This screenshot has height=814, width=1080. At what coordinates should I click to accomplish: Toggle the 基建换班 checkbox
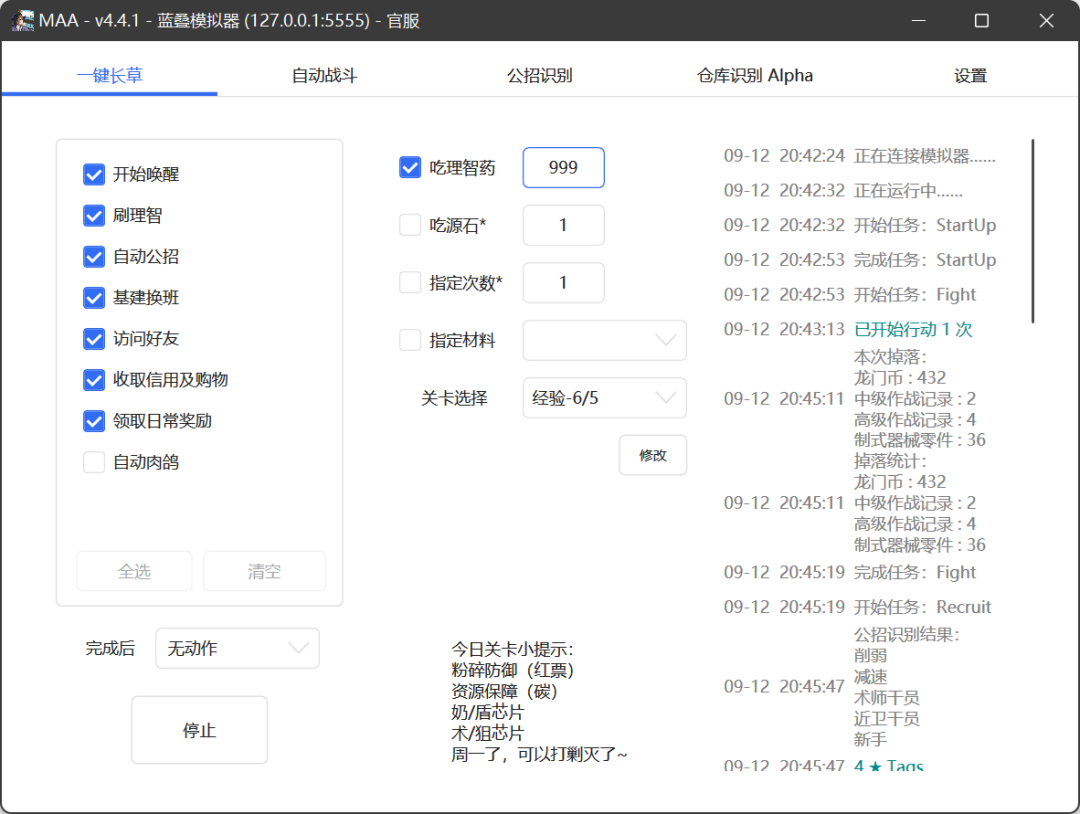click(x=94, y=298)
